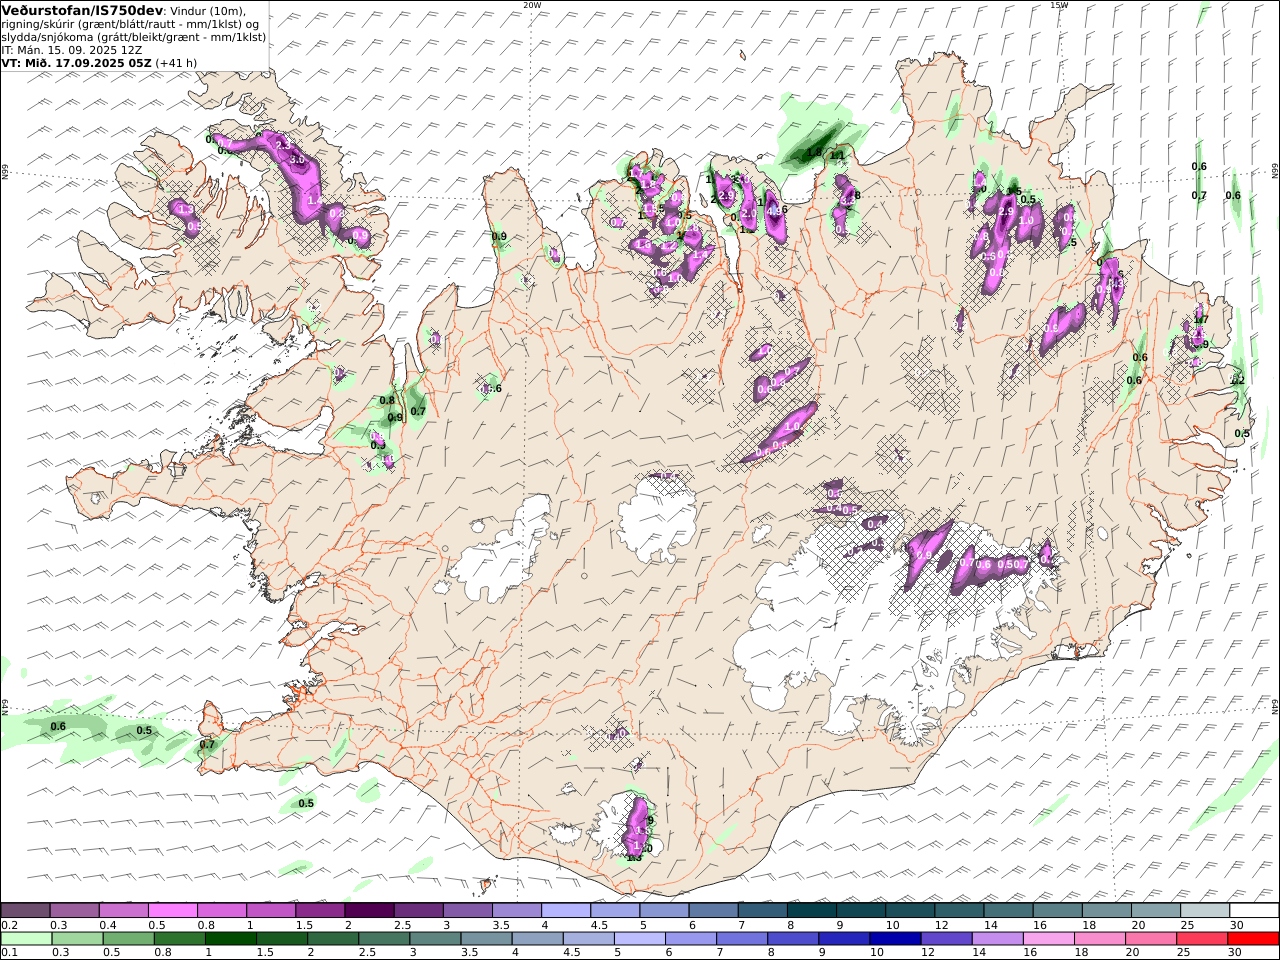Click the deep blue 10 swatch in the lower rain scale
The height and width of the screenshot is (960, 1280).
(895, 938)
